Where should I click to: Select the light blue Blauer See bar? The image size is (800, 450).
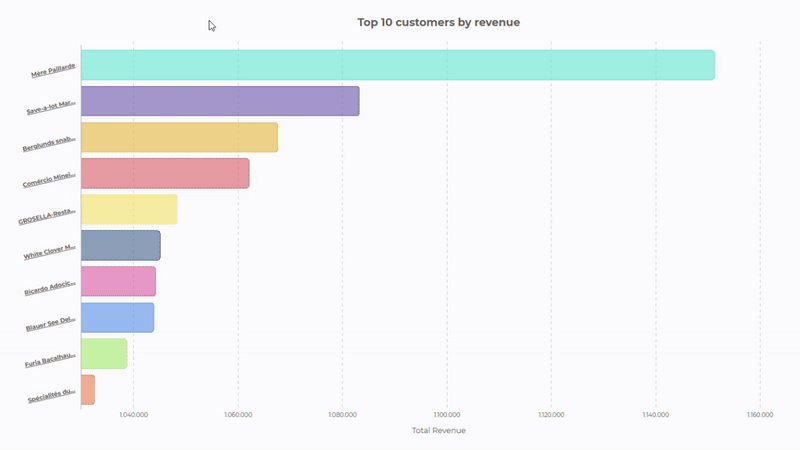click(x=117, y=317)
